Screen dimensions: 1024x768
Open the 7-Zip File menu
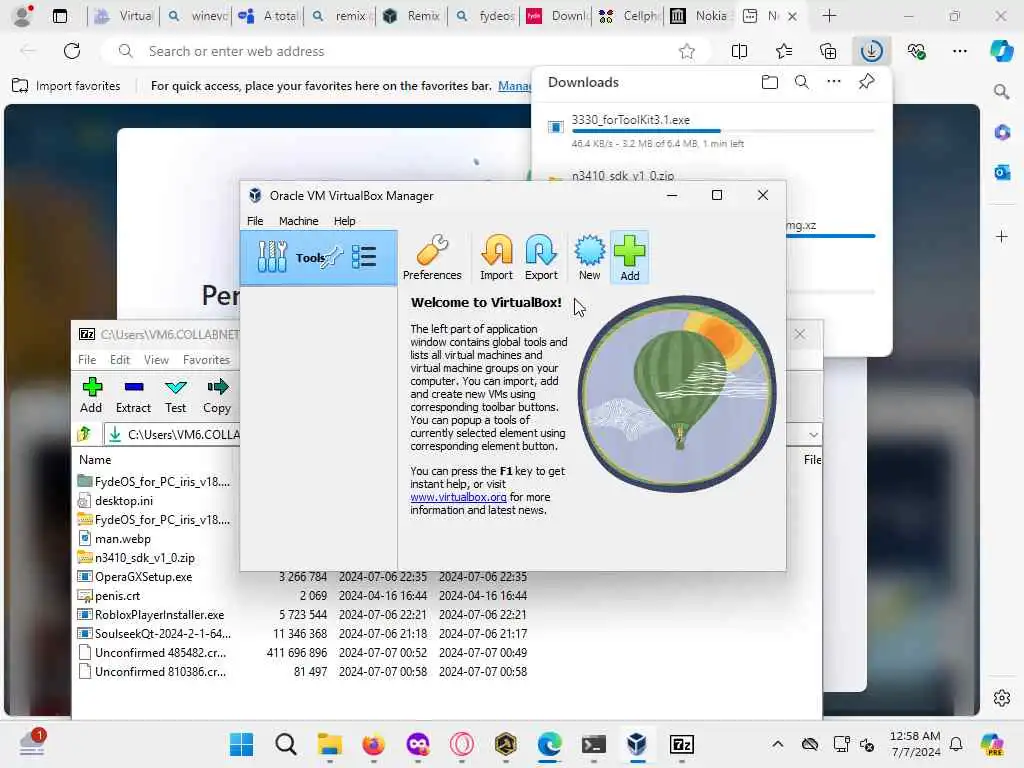click(x=87, y=360)
